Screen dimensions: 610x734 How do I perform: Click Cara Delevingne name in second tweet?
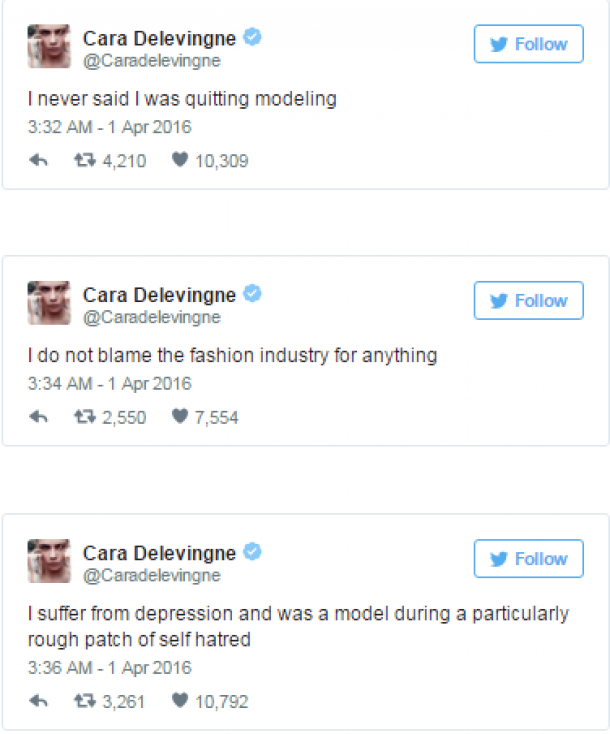159,295
